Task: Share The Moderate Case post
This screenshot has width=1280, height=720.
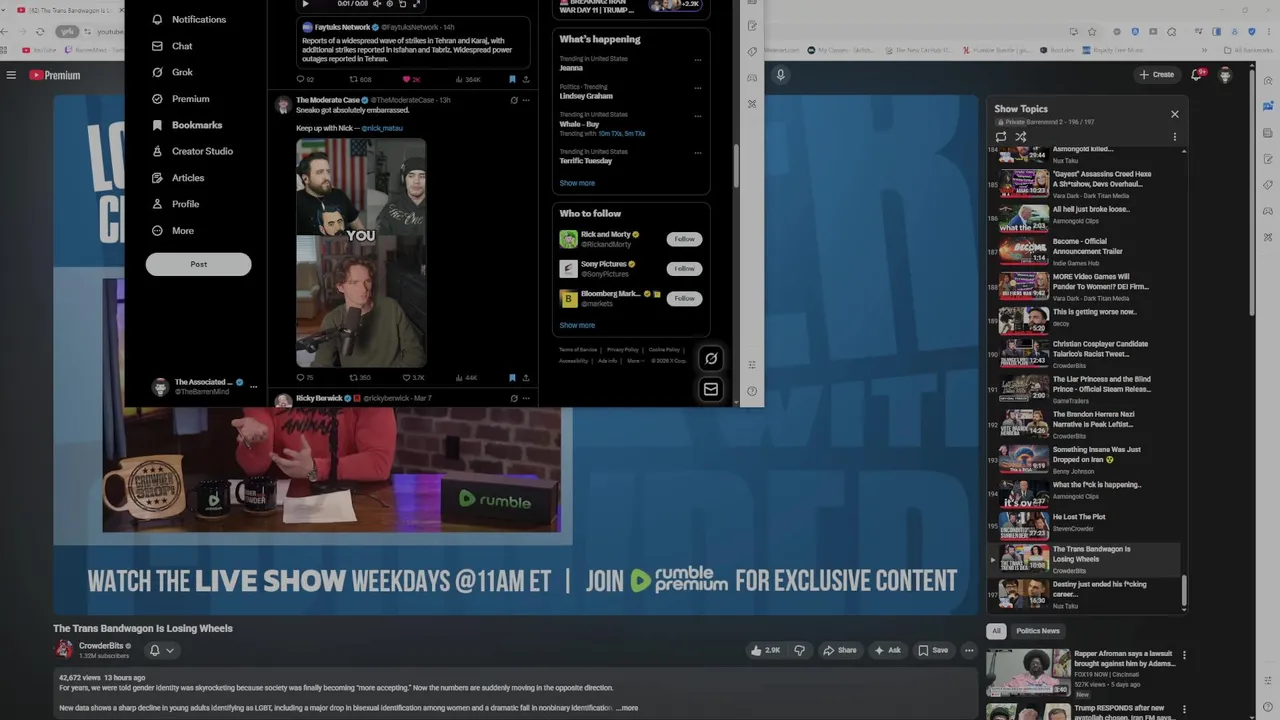Action: click(x=526, y=378)
